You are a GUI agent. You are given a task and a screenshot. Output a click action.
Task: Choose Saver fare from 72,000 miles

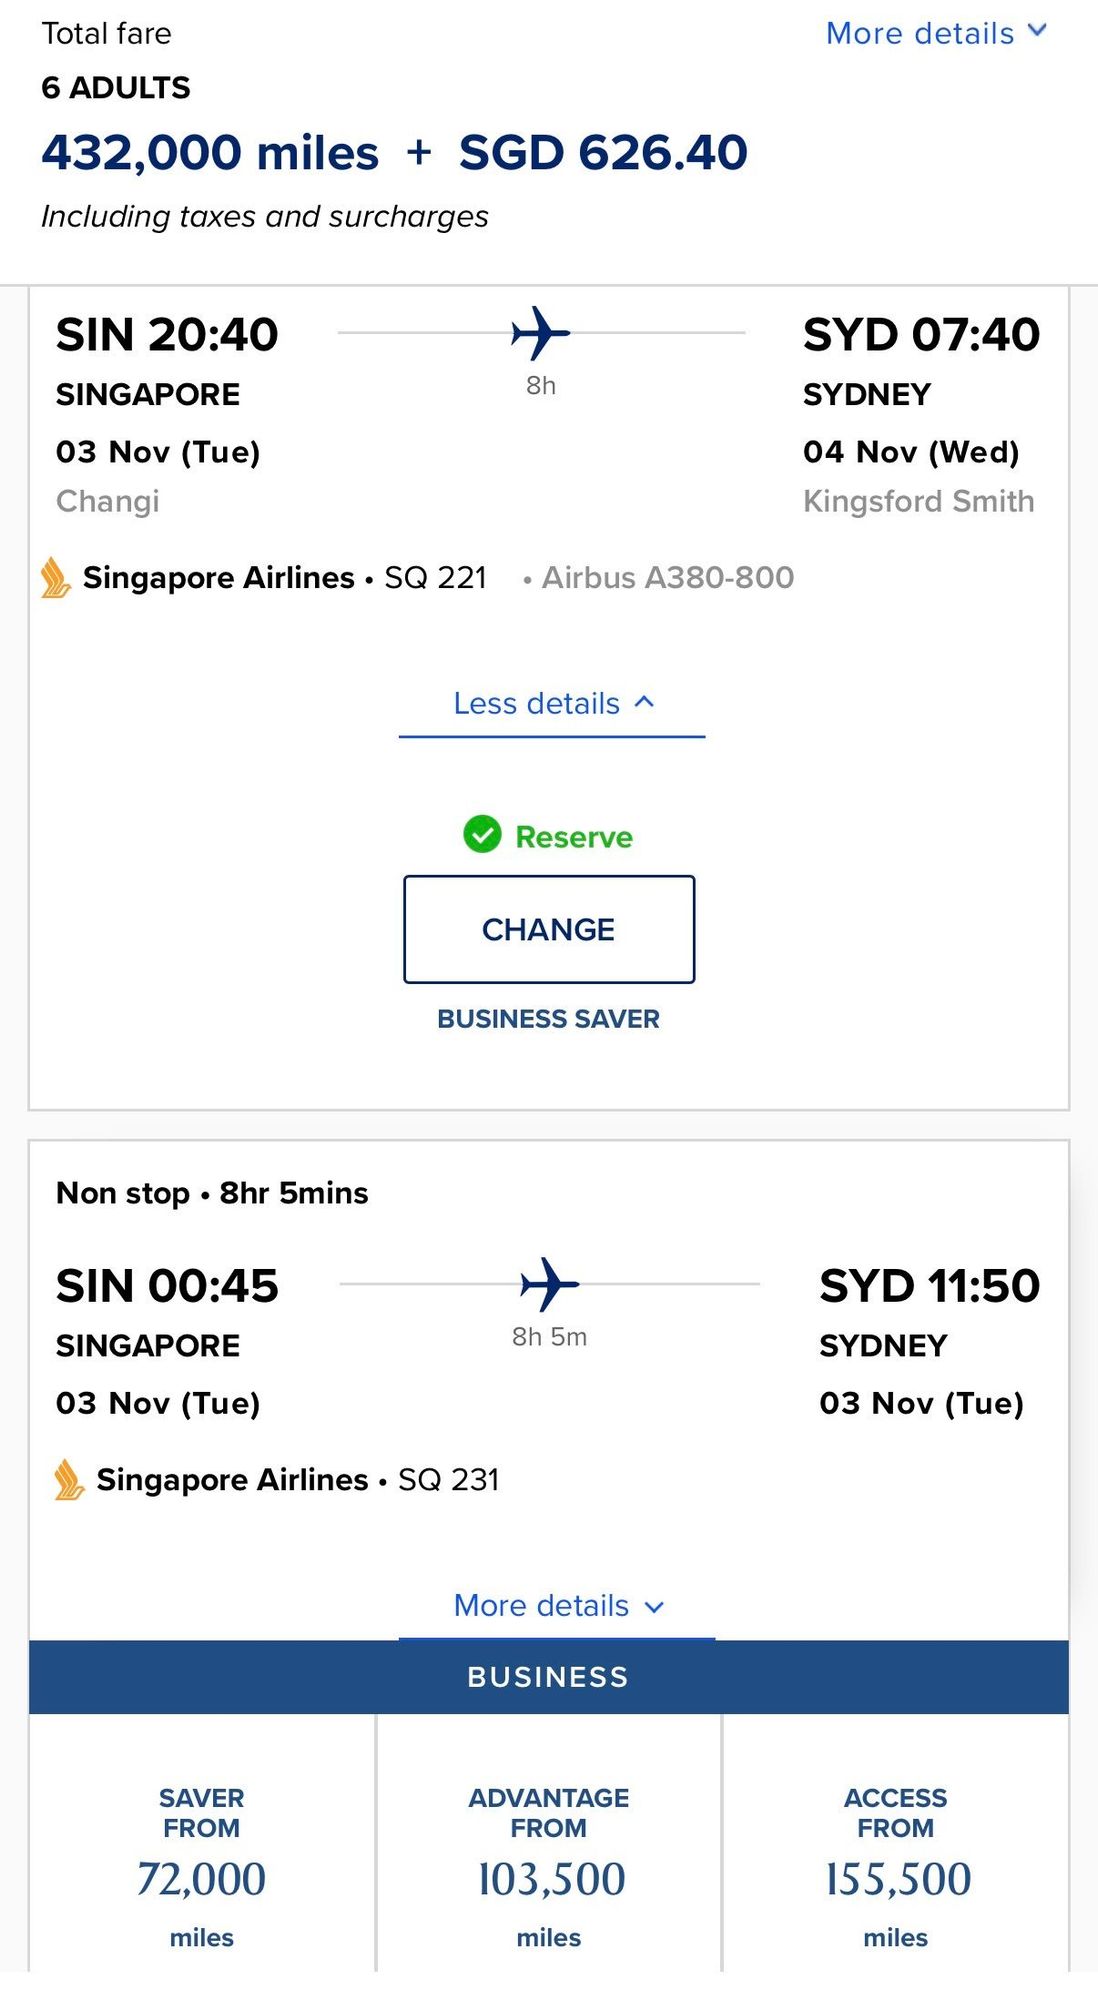click(x=202, y=1866)
